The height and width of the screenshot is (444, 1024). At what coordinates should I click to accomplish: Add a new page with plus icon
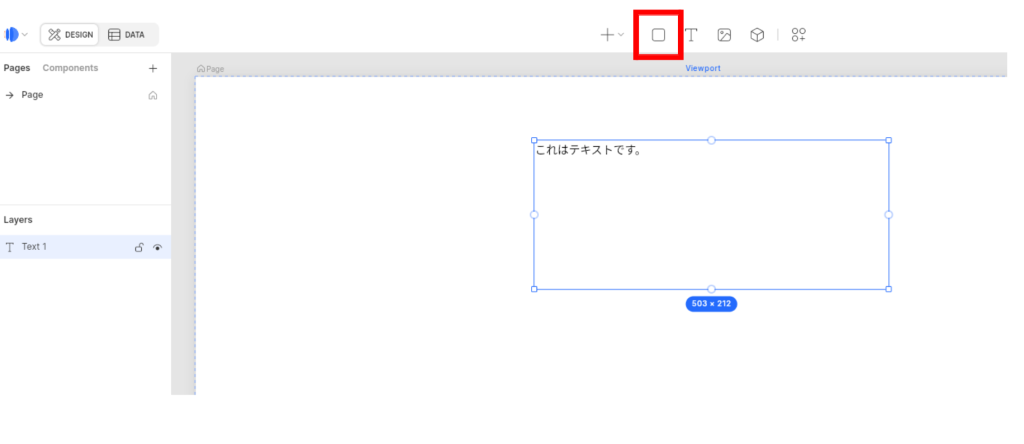tap(153, 68)
